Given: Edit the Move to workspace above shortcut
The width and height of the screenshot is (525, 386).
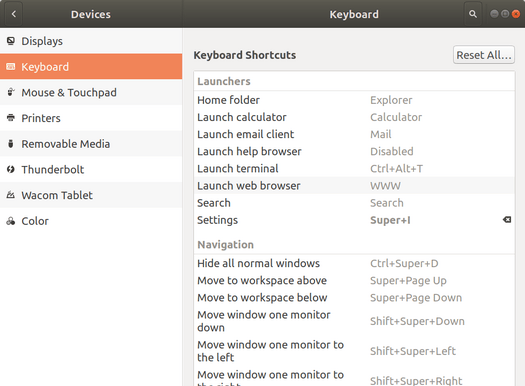Looking at the screenshot, I should (354, 280).
